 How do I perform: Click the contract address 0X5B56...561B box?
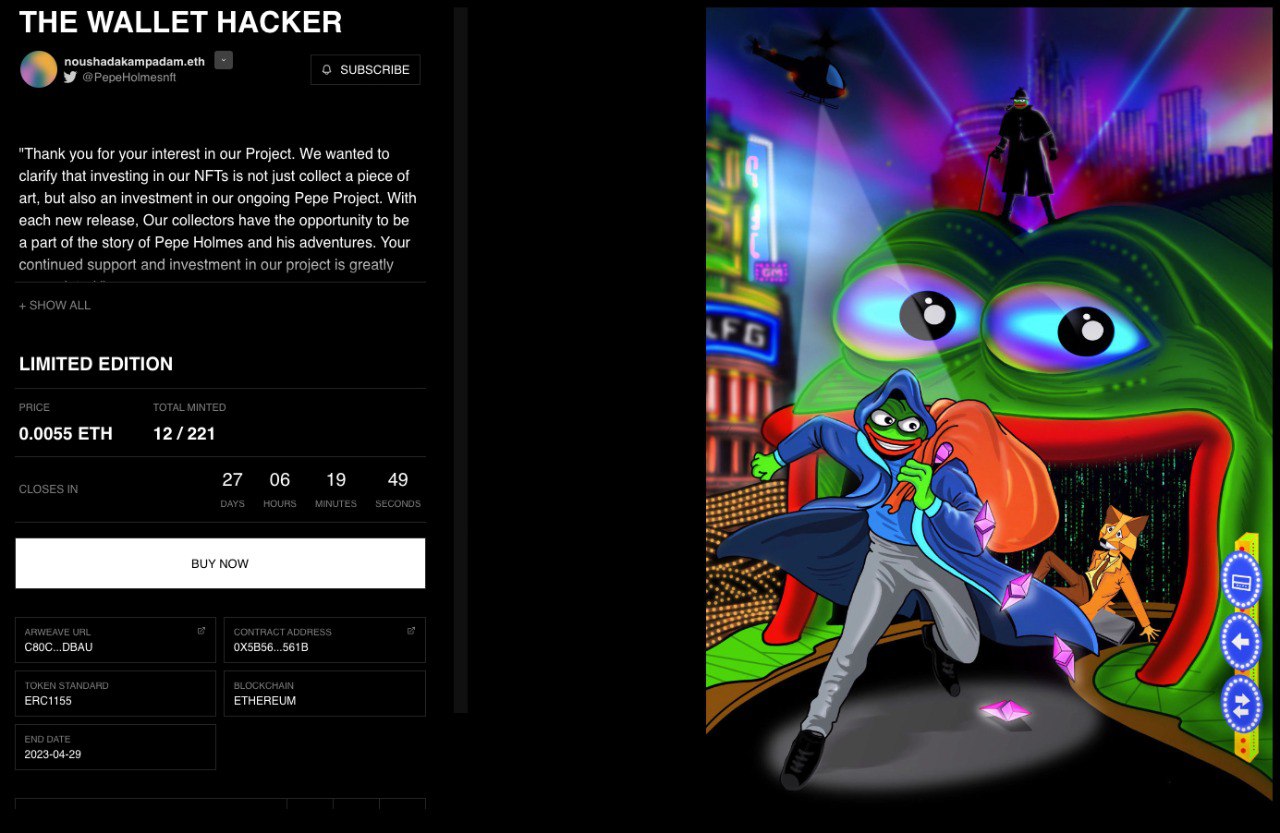click(324, 640)
